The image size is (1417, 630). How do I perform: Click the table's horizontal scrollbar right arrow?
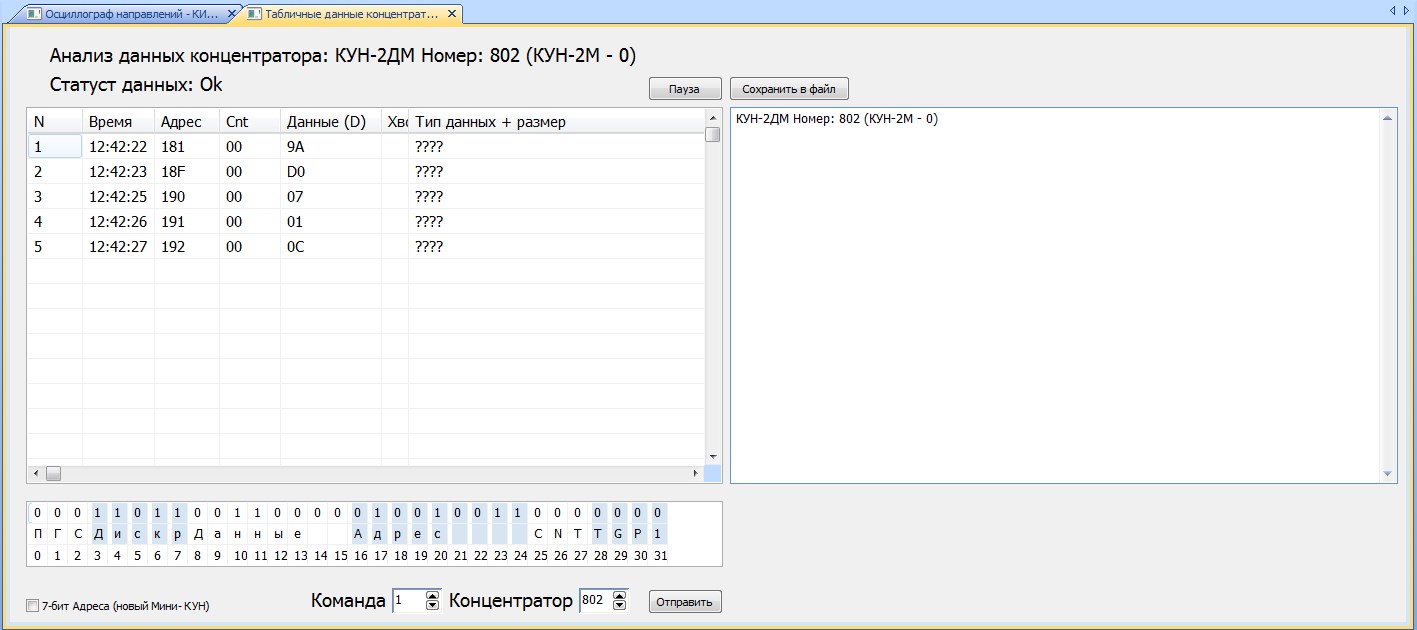pyautogui.click(x=696, y=472)
